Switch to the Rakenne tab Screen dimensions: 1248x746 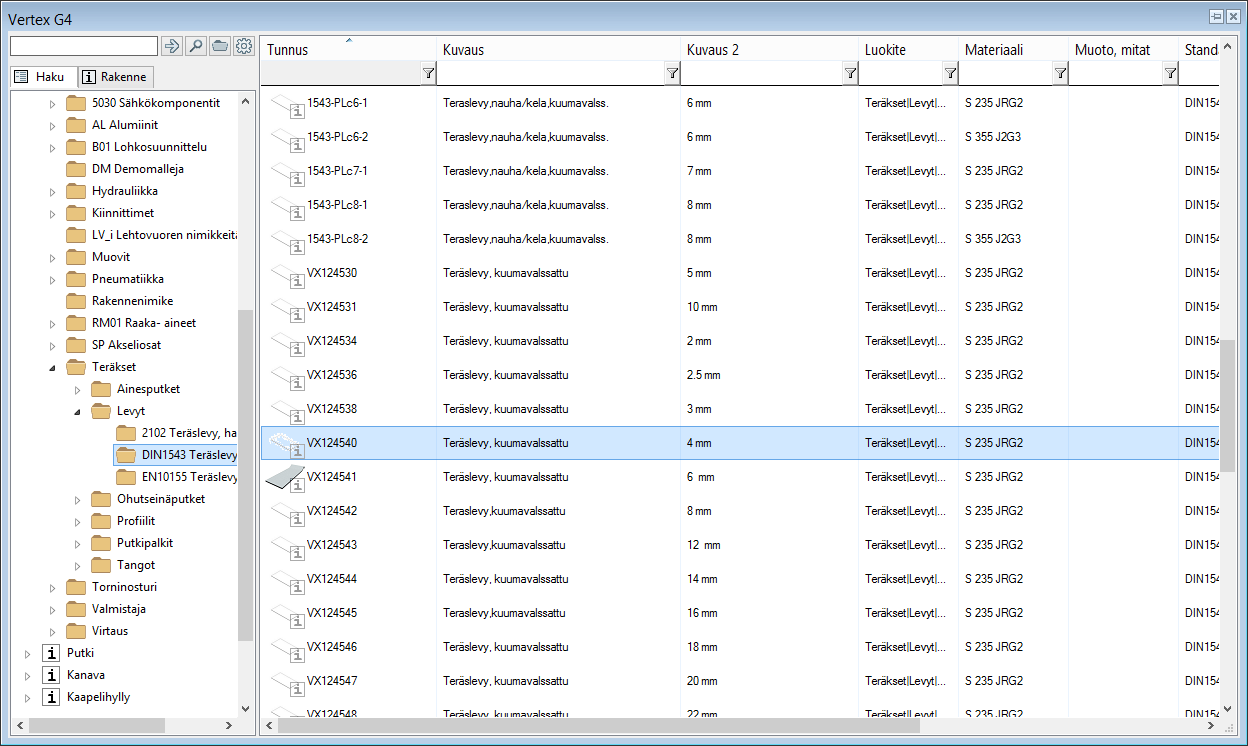click(115, 77)
